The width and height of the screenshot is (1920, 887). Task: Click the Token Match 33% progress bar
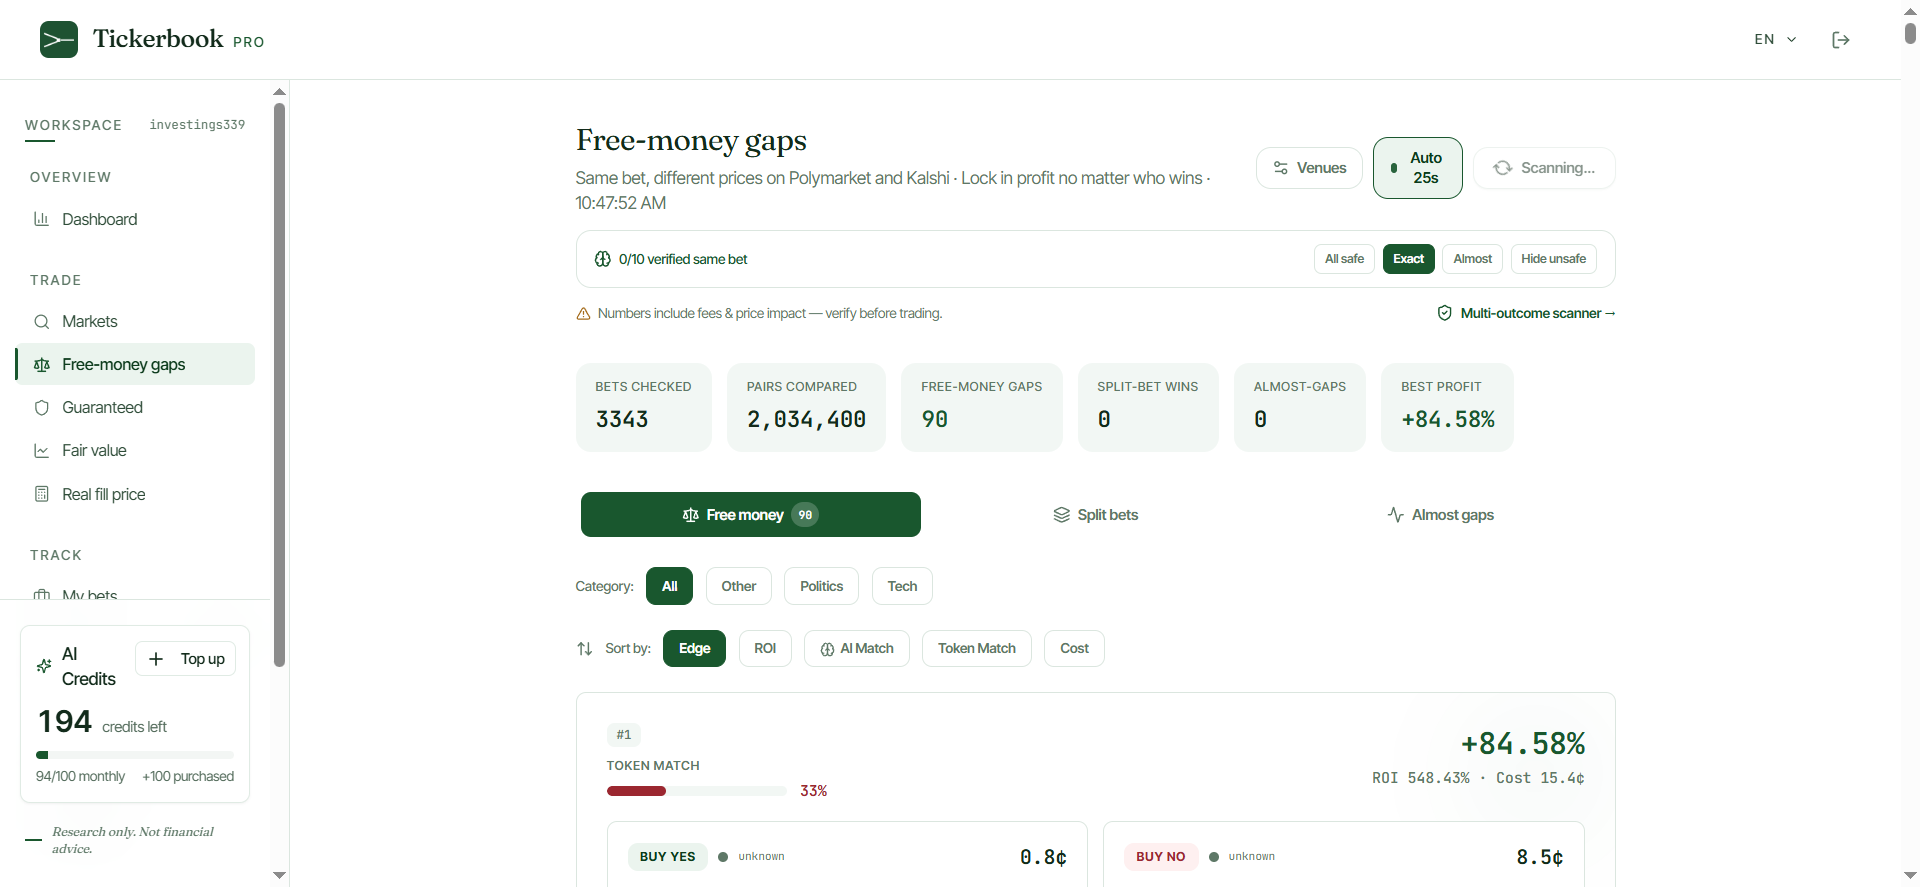click(x=697, y=791)
